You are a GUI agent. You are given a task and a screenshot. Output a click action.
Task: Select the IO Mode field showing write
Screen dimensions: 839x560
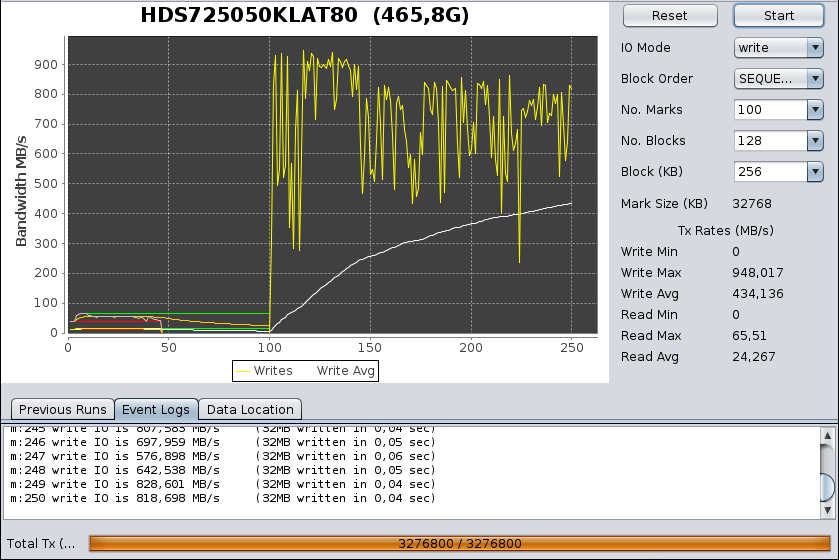[771, 48]
